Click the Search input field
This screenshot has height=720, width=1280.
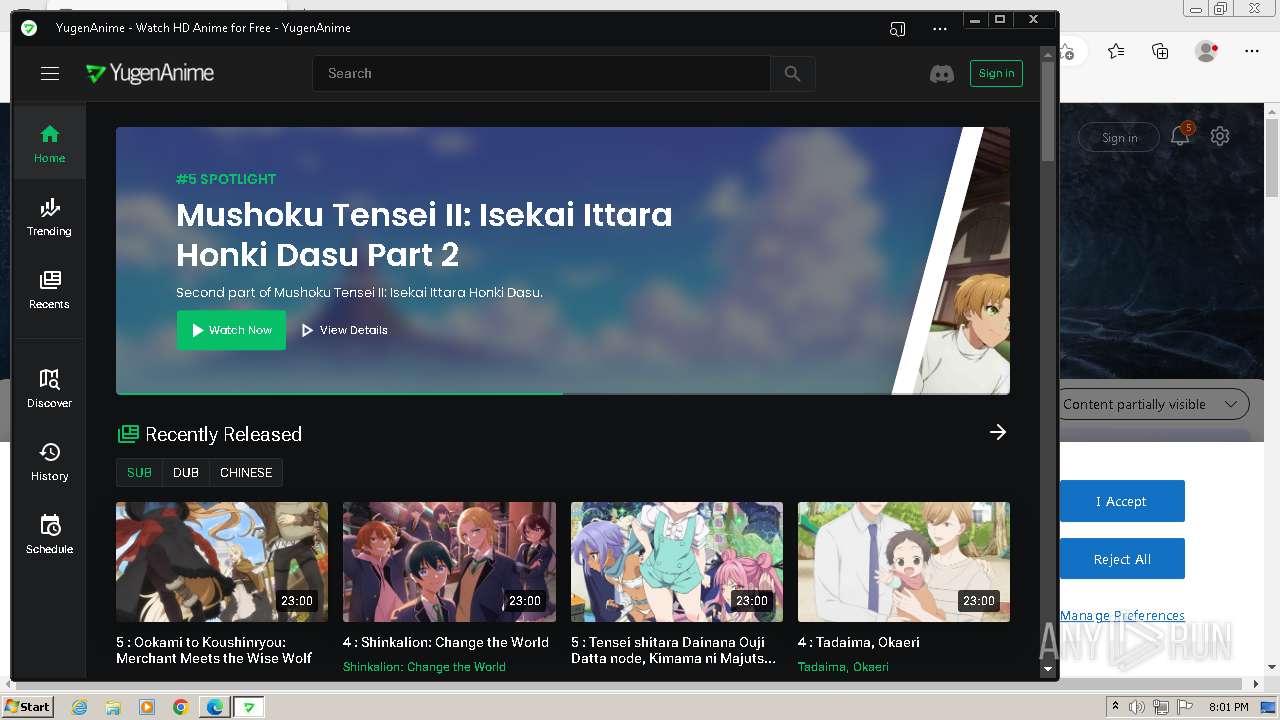pyautogui.click(x=541, y=73)
